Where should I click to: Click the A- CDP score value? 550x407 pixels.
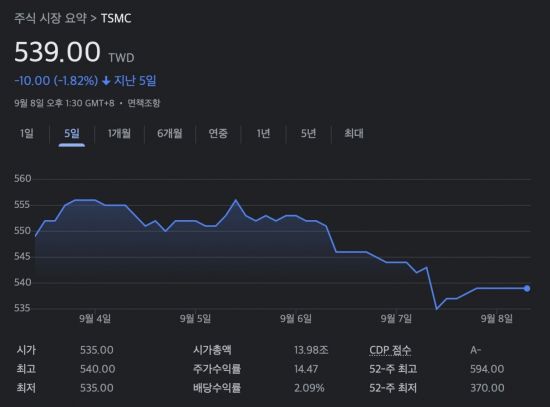pyautogui.click(x=476, y=350)
